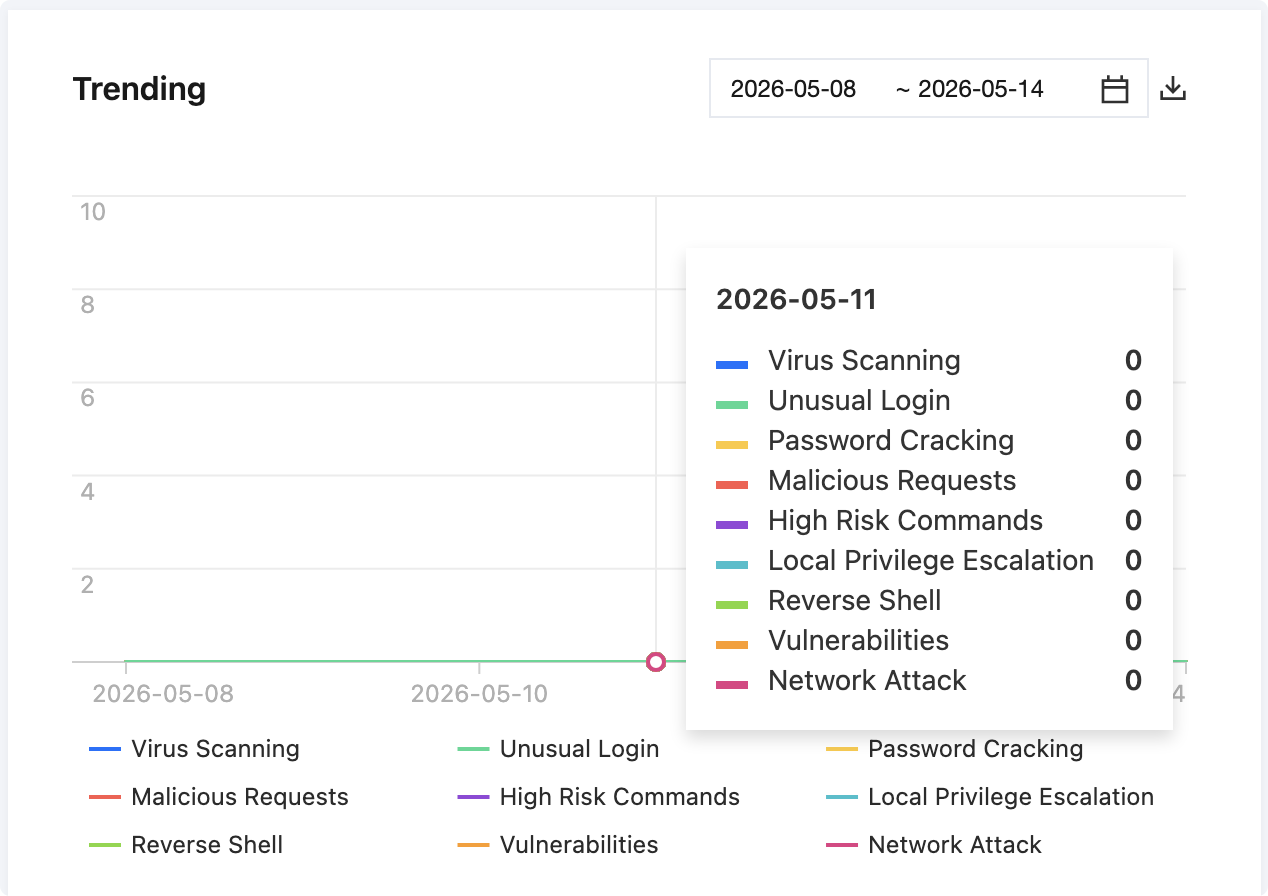Click the 2026-05-08 x-axis label
1268x896 pixels.
click(163, 693)
